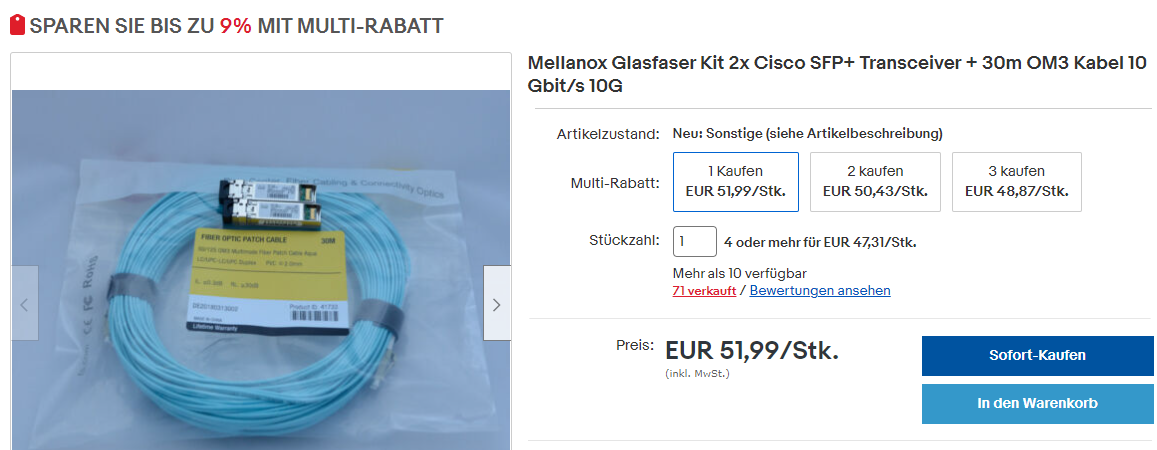Image resolution: width=1157 pixels, height=450 pixels.
Task: Click the red multi-discount tag icon
Action: (18, 25)
